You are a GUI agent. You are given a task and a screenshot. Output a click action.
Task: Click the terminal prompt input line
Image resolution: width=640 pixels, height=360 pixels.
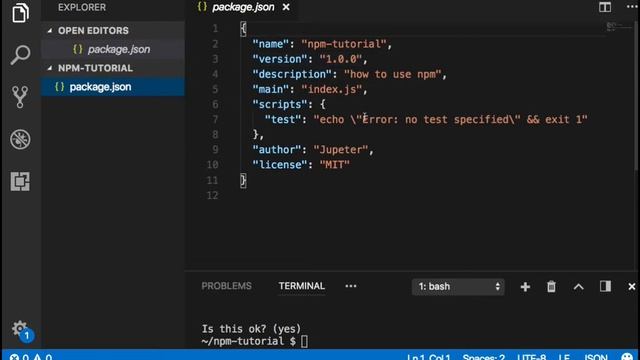tap(255, 341)
